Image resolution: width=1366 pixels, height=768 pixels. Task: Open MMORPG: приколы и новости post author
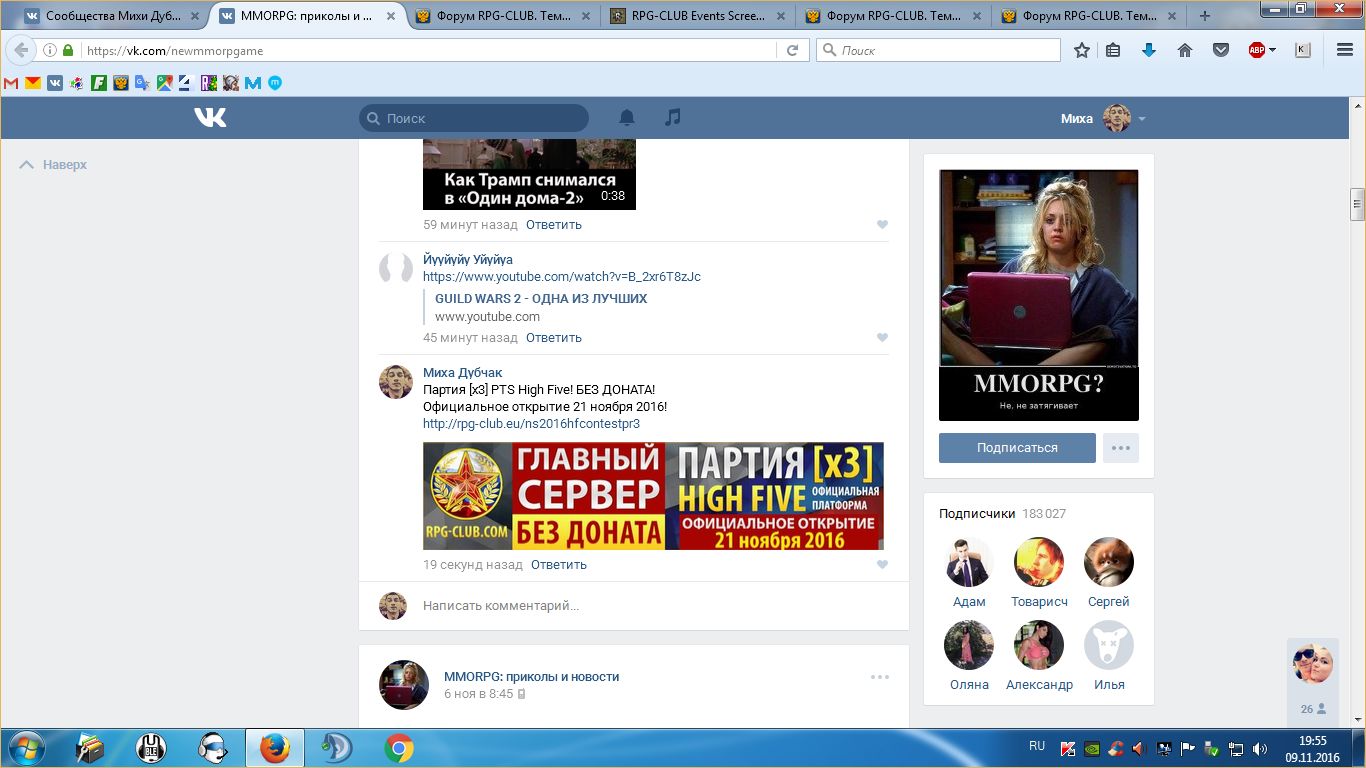pos(531,677)
